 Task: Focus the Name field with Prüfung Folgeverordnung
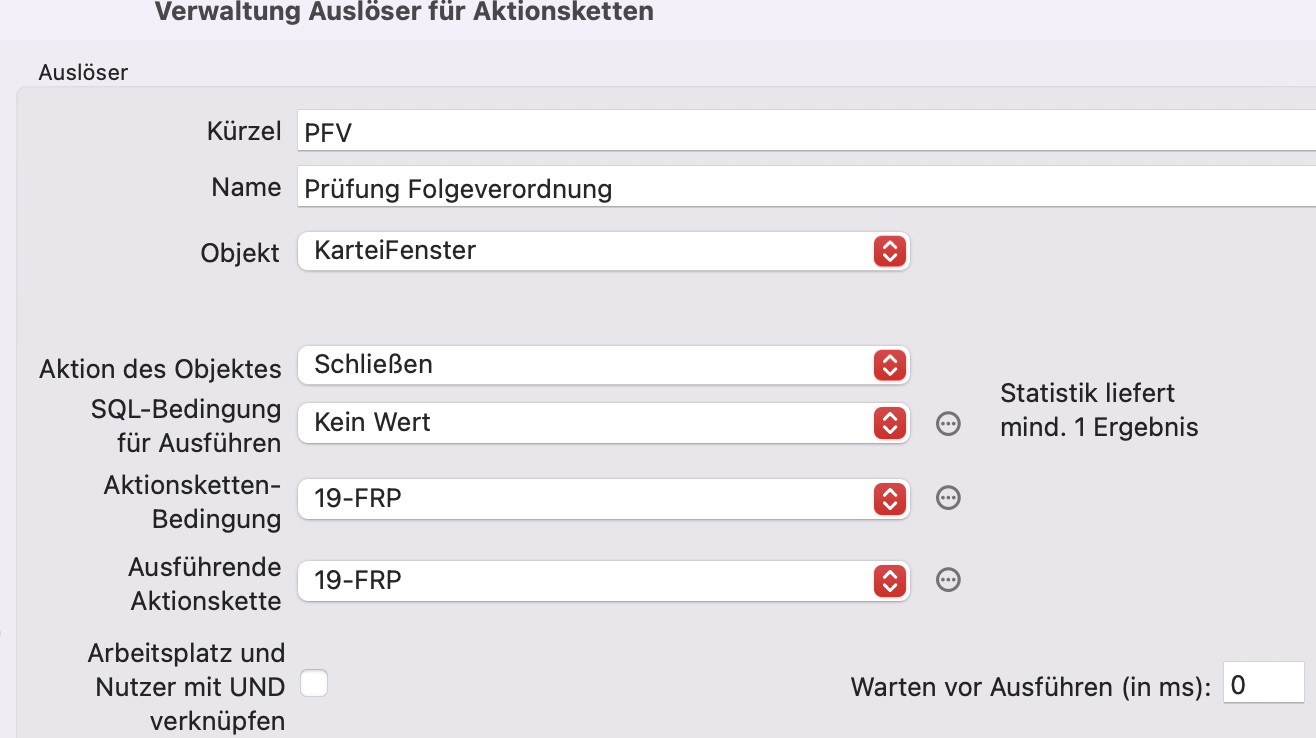point(806,187)
